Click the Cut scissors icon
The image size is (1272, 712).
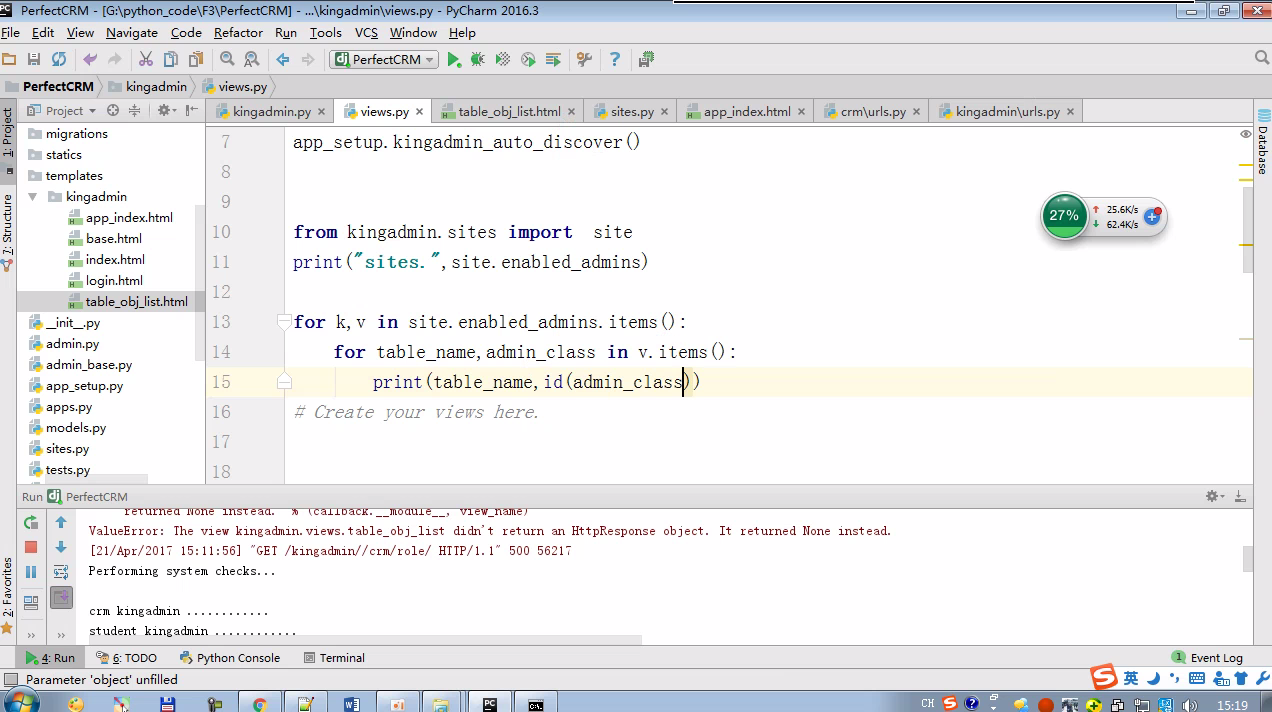point(146,60)
